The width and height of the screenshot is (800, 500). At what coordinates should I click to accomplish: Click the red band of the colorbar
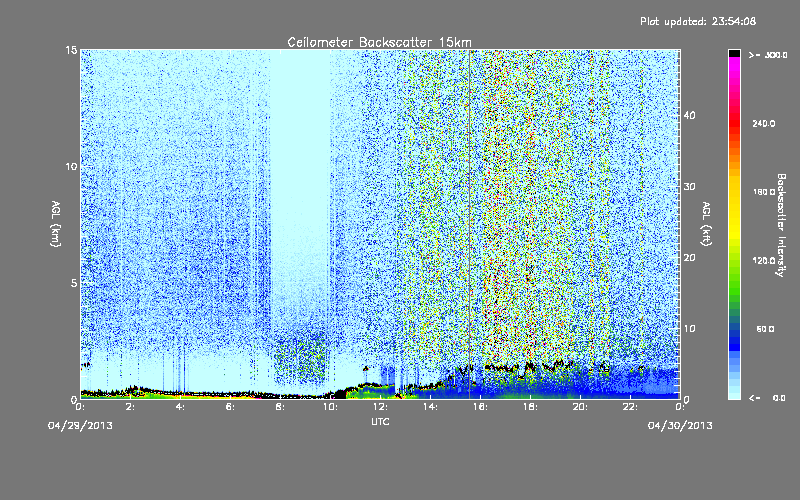click(x=734, y=125)
